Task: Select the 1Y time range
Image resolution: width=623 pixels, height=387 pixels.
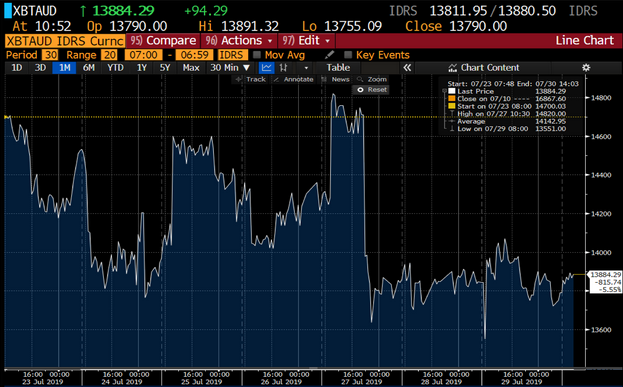Action: 142,68
